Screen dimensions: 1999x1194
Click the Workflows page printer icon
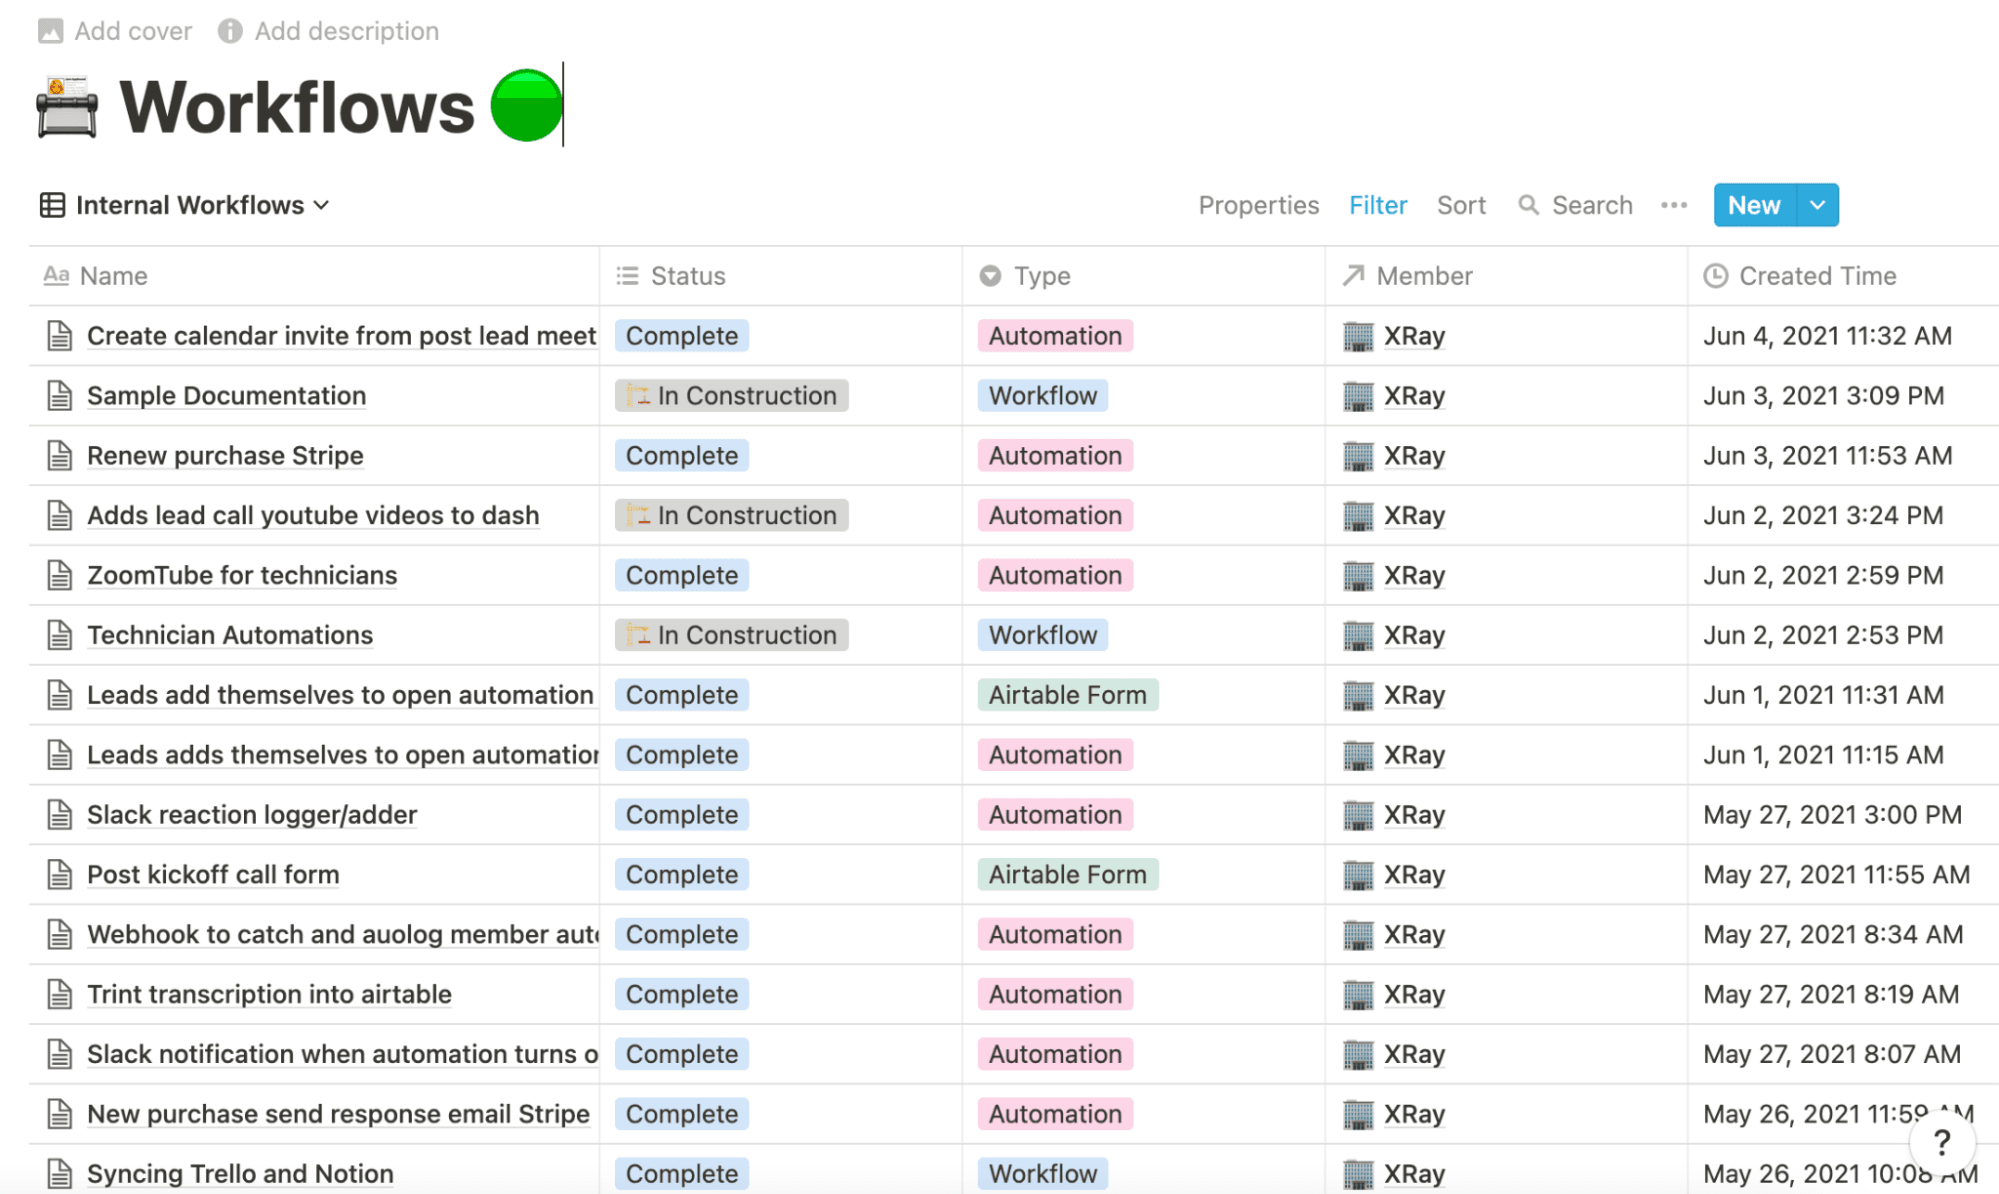coord(66,106)
